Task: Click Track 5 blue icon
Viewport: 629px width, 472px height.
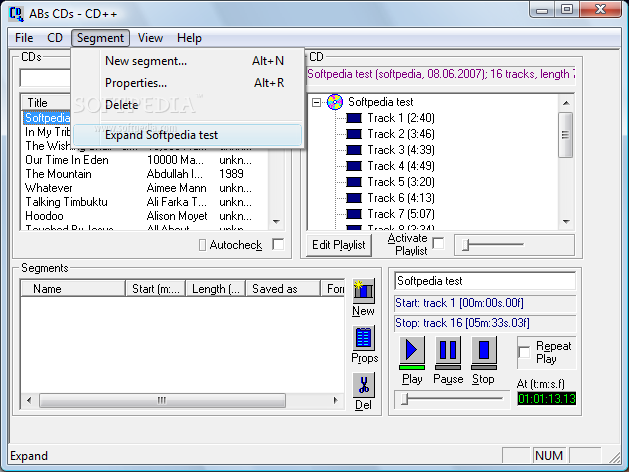Action: pyautogui.click(x=354, y=182)
